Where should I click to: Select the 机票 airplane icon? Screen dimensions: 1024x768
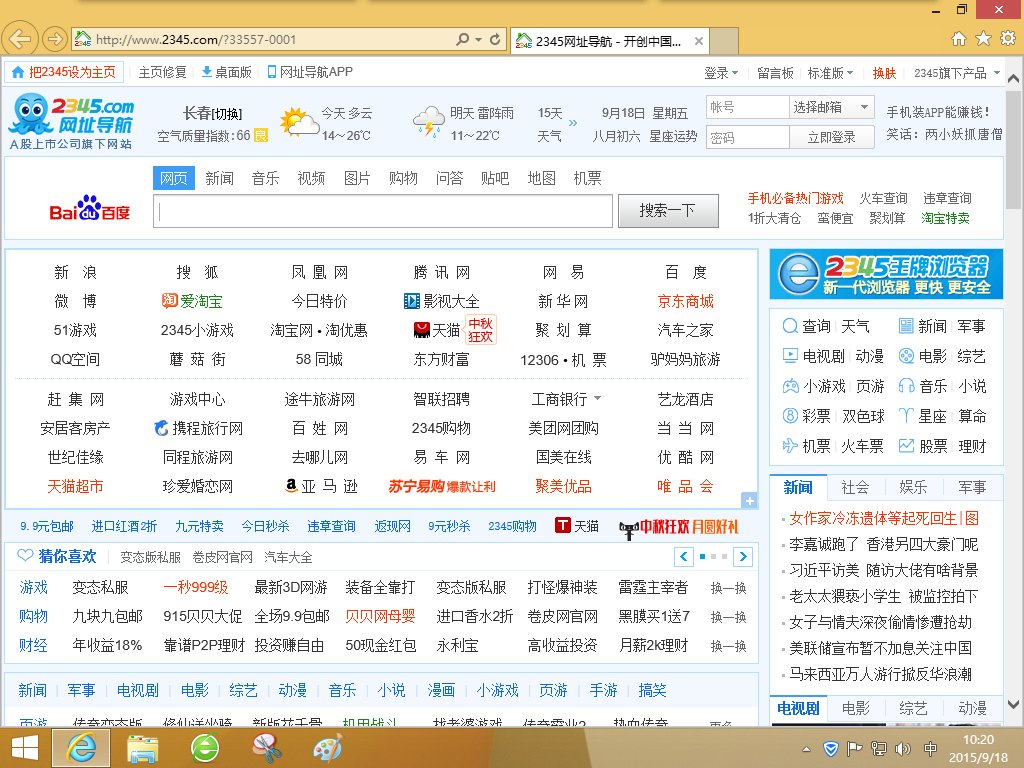click(x=790, y=445)
